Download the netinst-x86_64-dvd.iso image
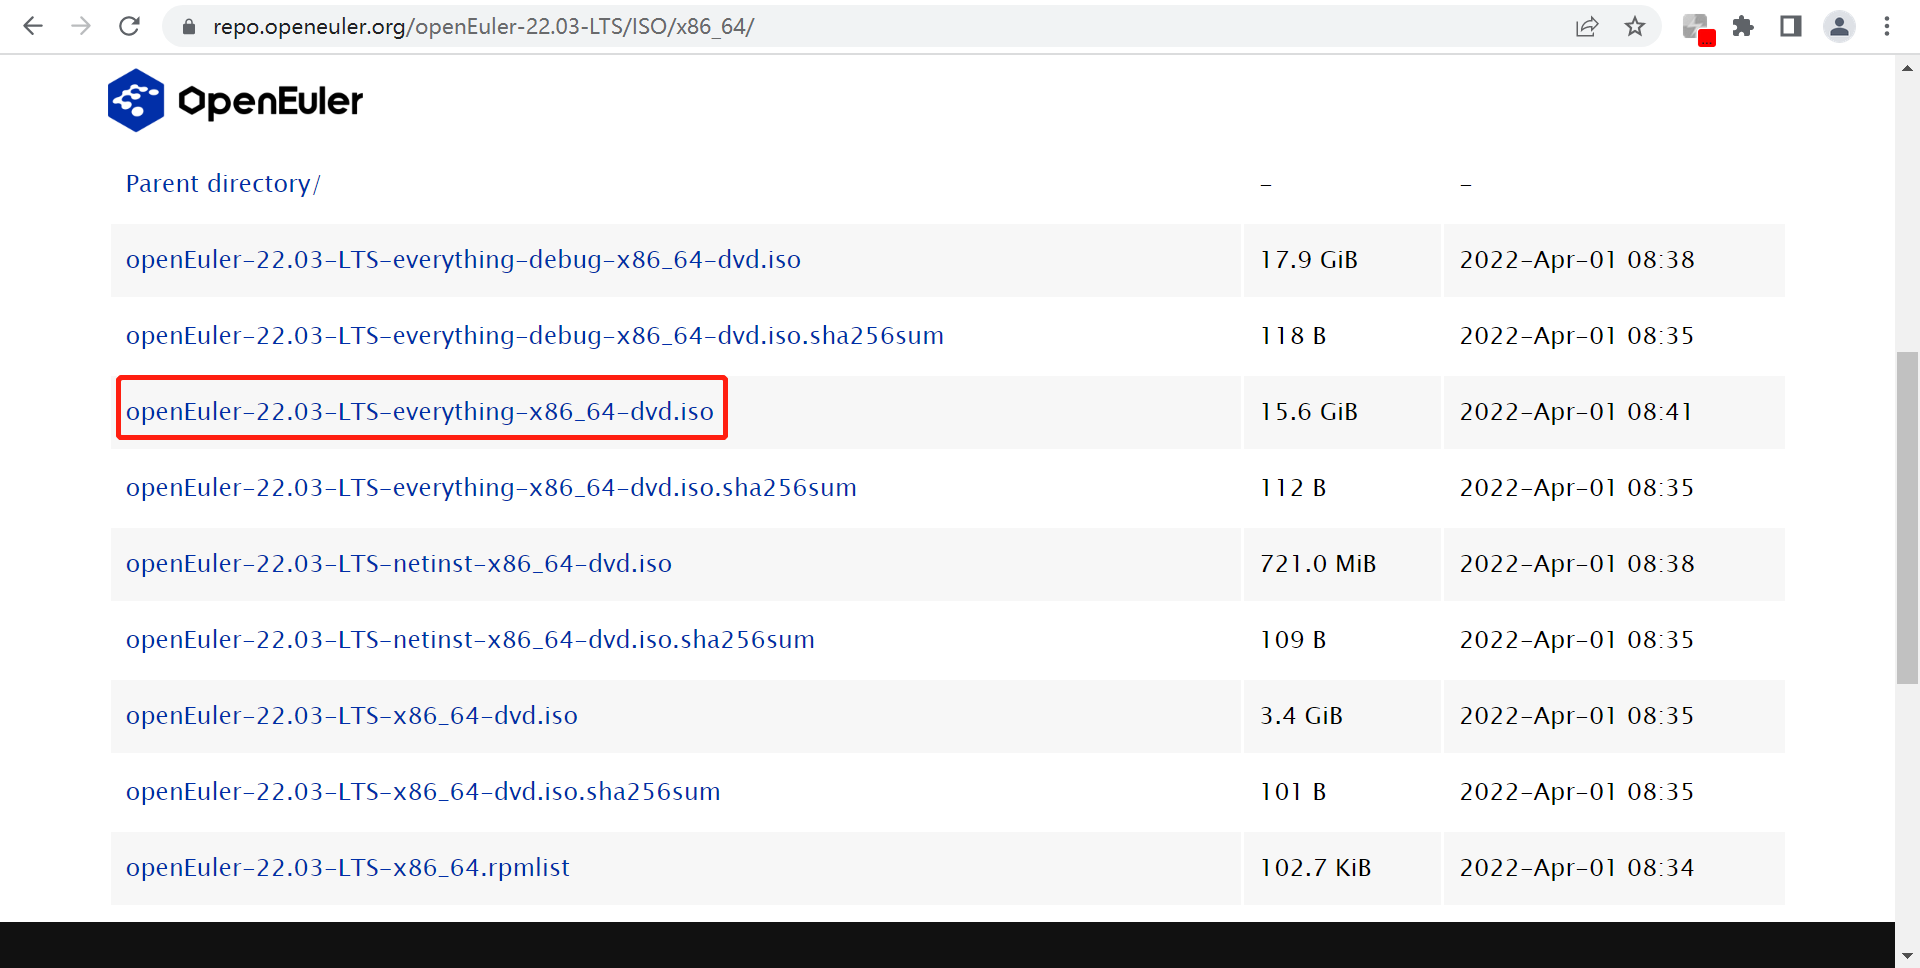The height and width of the screenshot is (968, 1920). click(399, 564)
